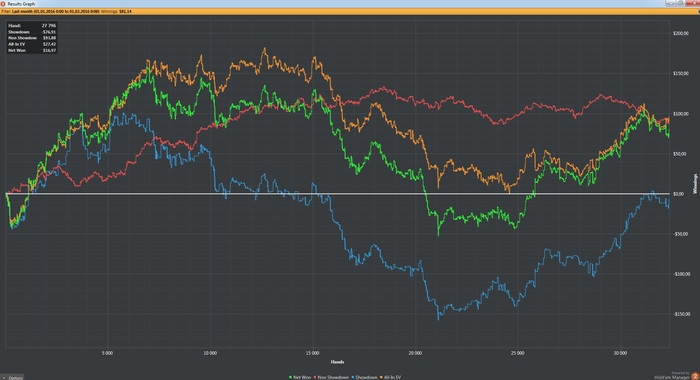Image resolution: width=700 pixels, height=380 pixels.
Task: Click the Showdown value in stats box
Action: tap(49, 32)
